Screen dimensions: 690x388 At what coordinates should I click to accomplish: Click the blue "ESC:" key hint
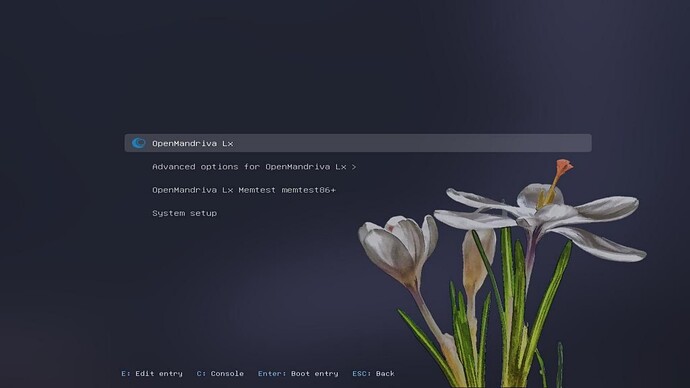coord(362,373)
